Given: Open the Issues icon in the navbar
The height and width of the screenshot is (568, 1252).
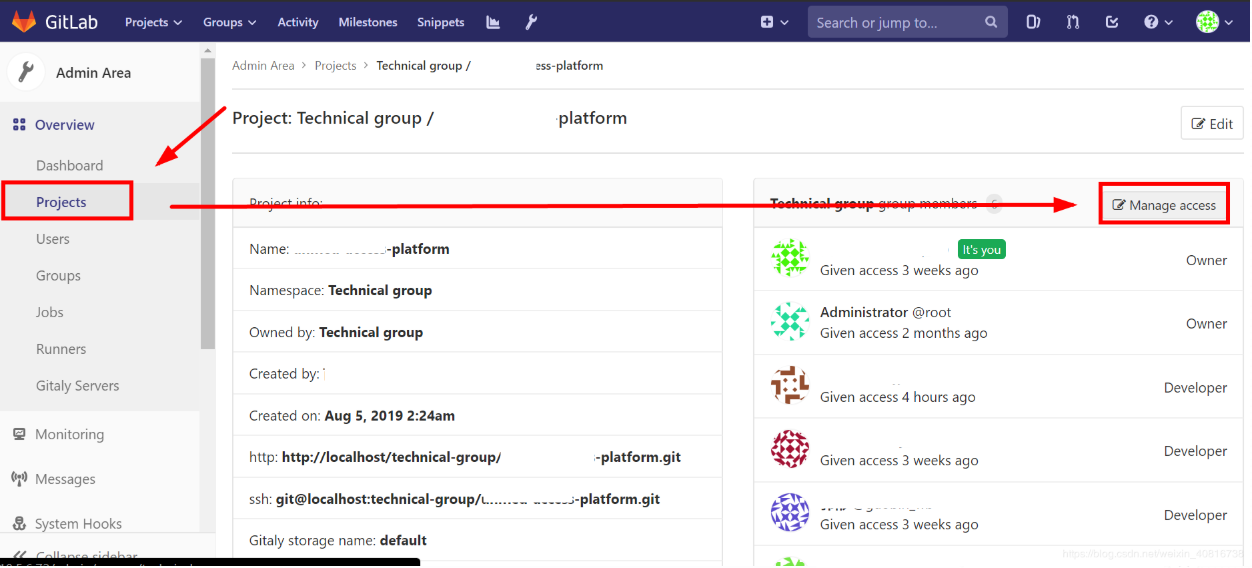Looking at the screenshot, I should tap(1034, 22).
